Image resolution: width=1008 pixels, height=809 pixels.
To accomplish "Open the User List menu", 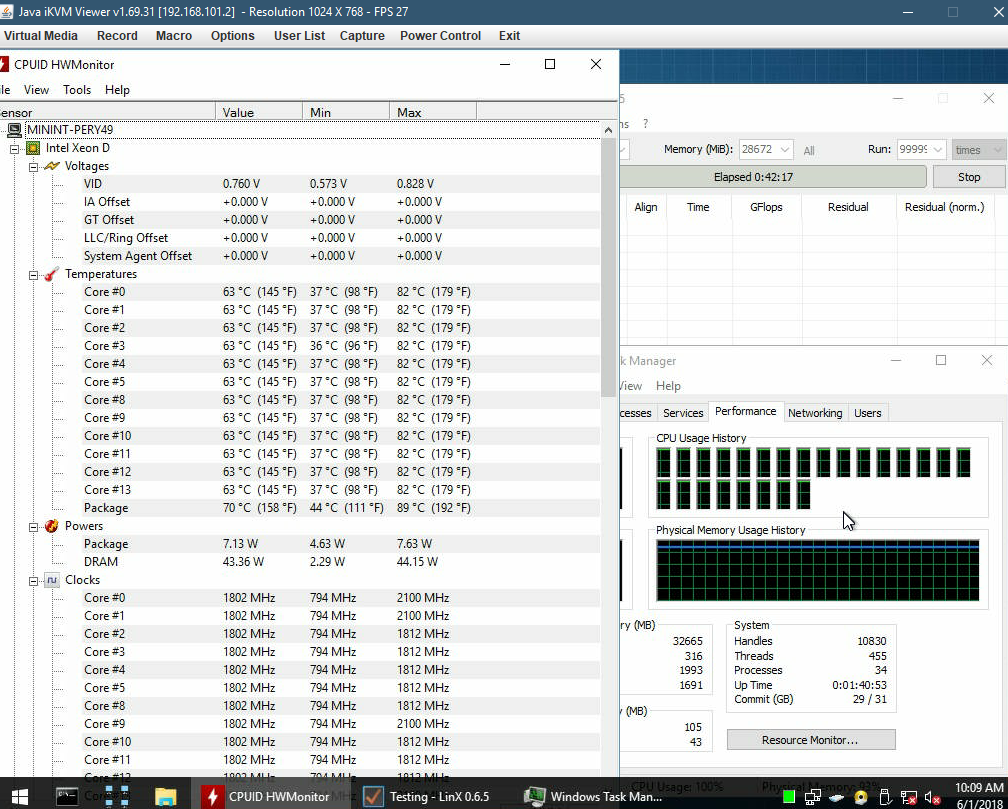I will point(299,36).
